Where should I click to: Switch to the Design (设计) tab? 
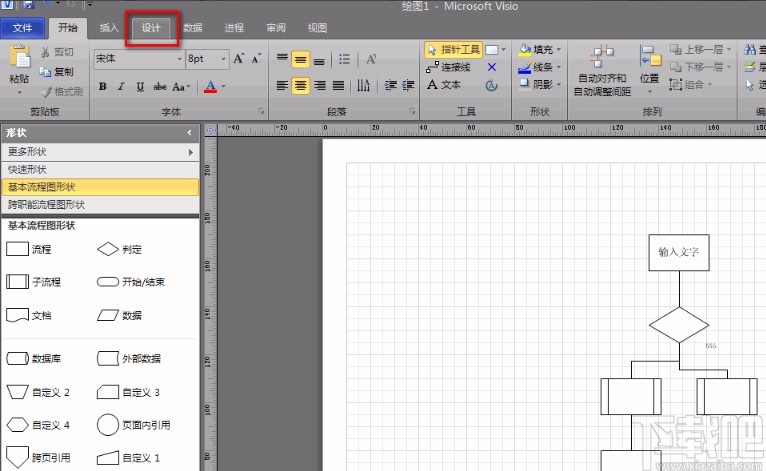[x=151, y=28]
